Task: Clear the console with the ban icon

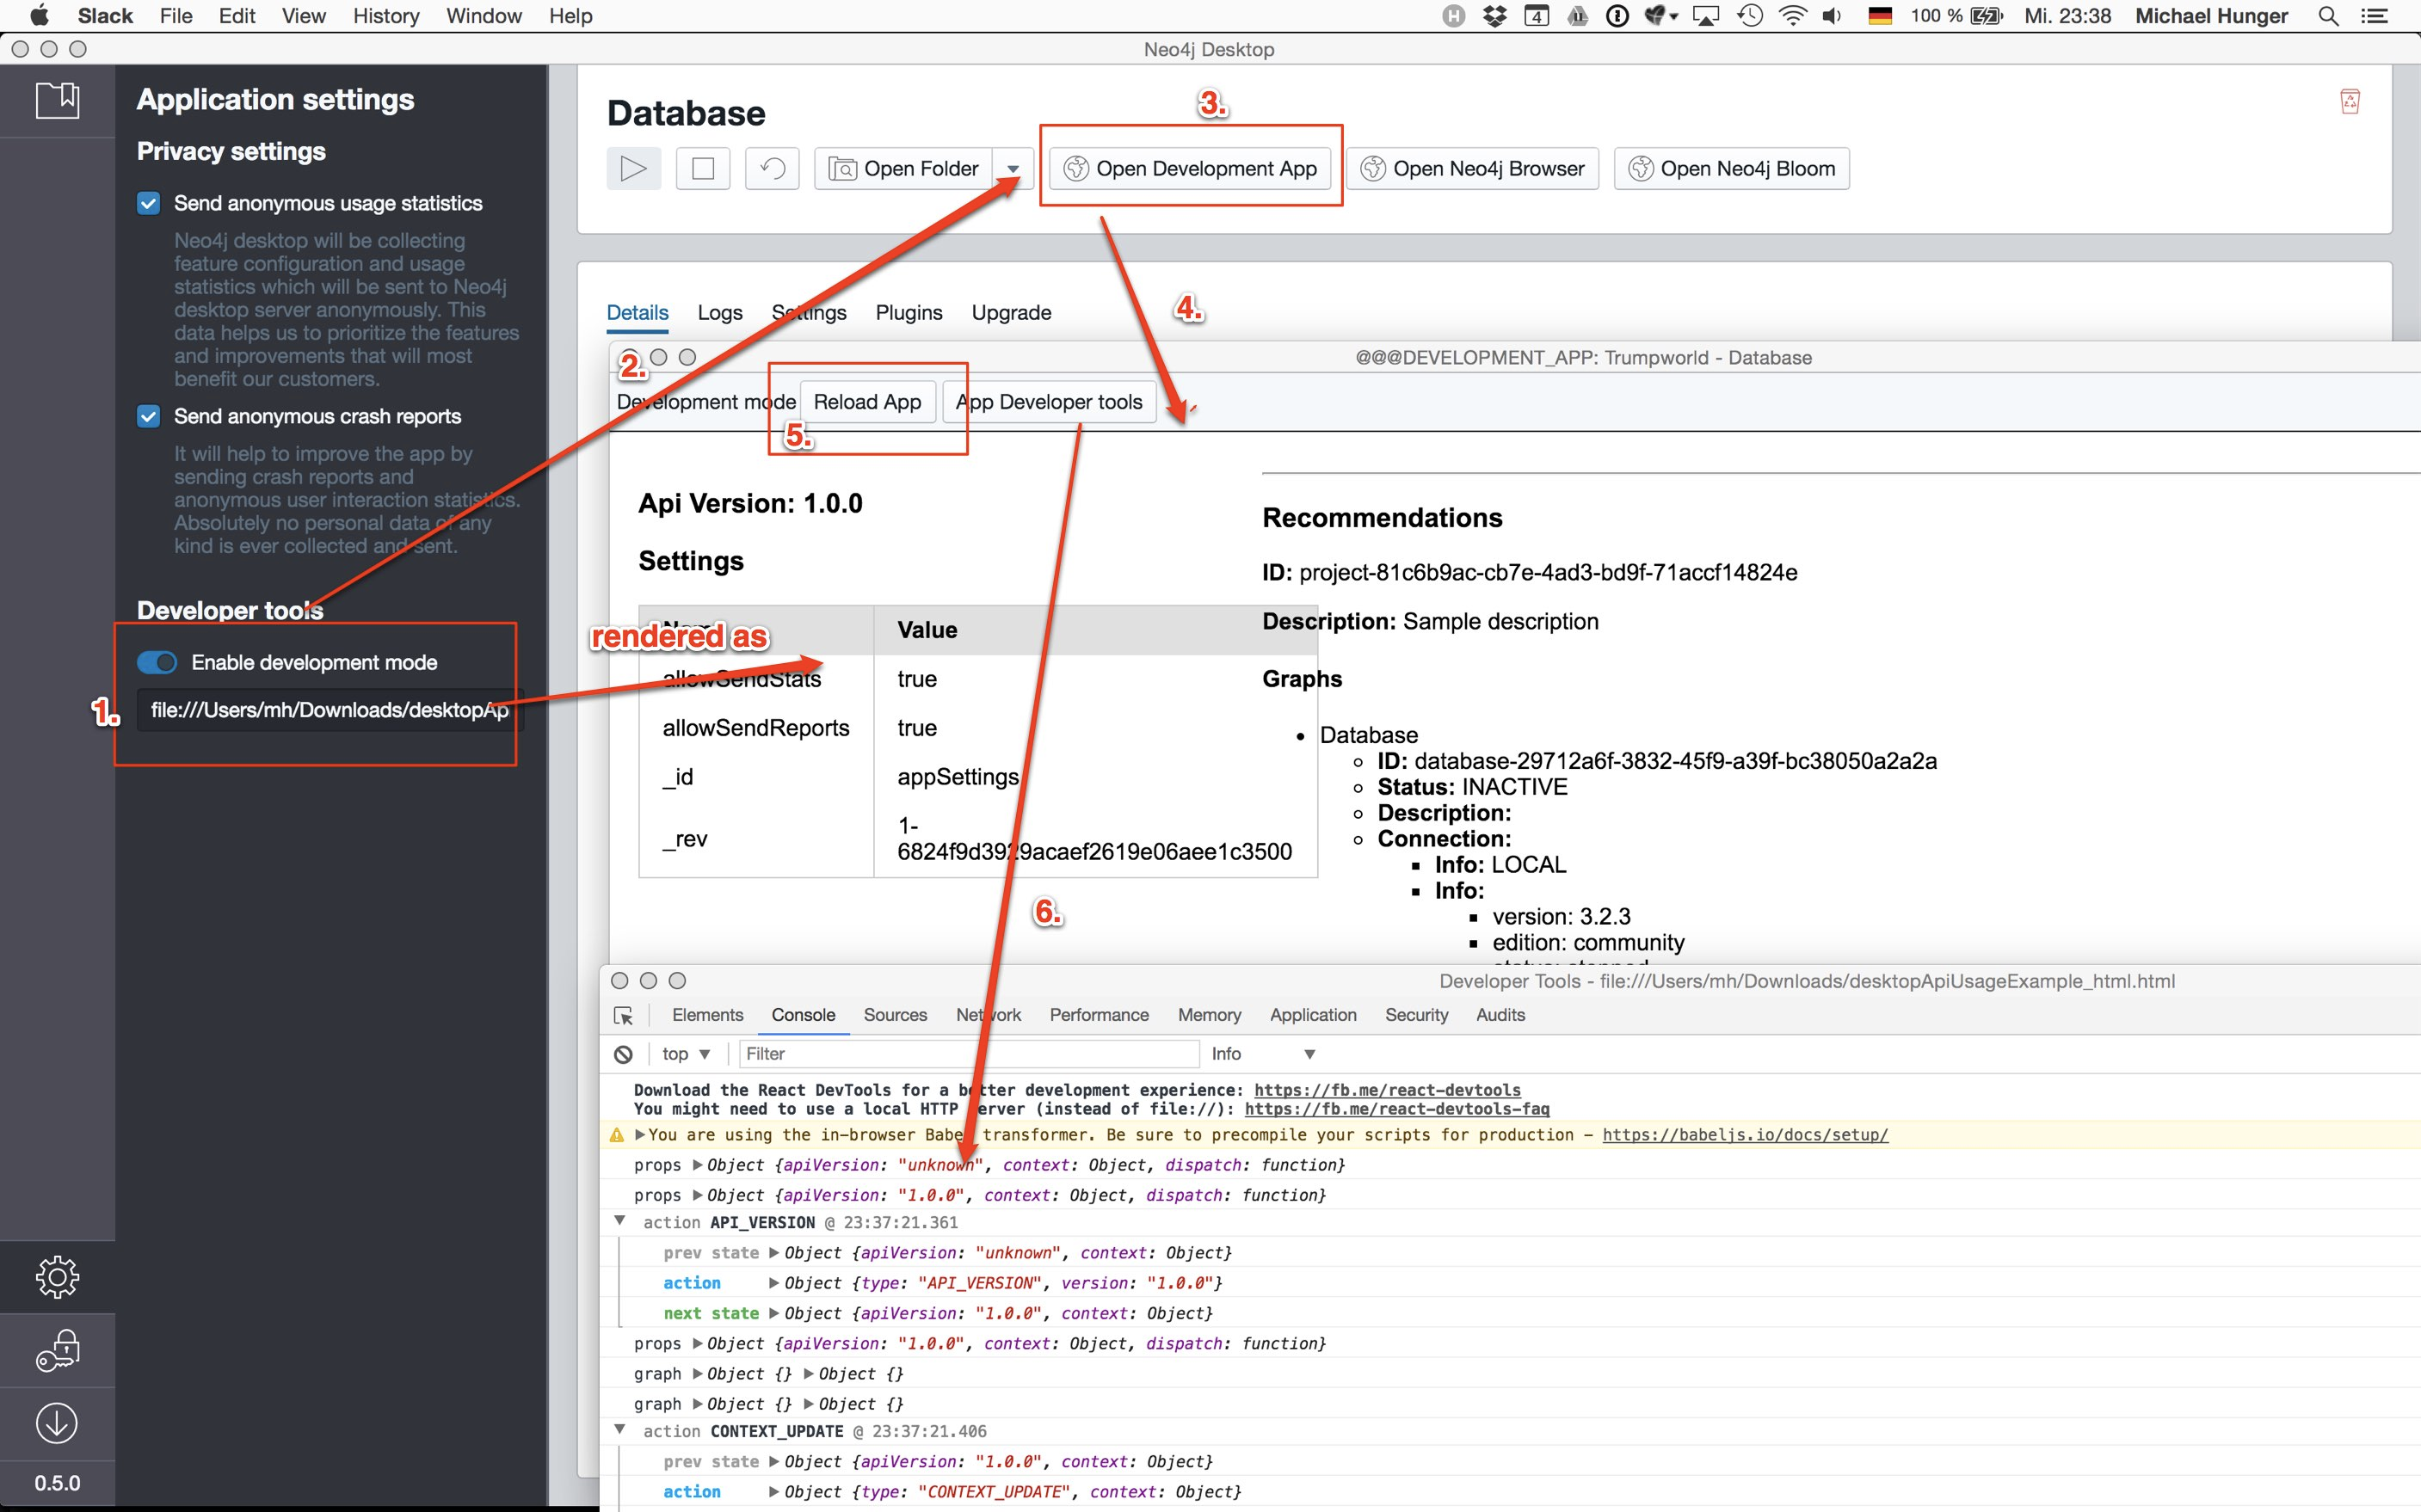Action: (623, 1054)
